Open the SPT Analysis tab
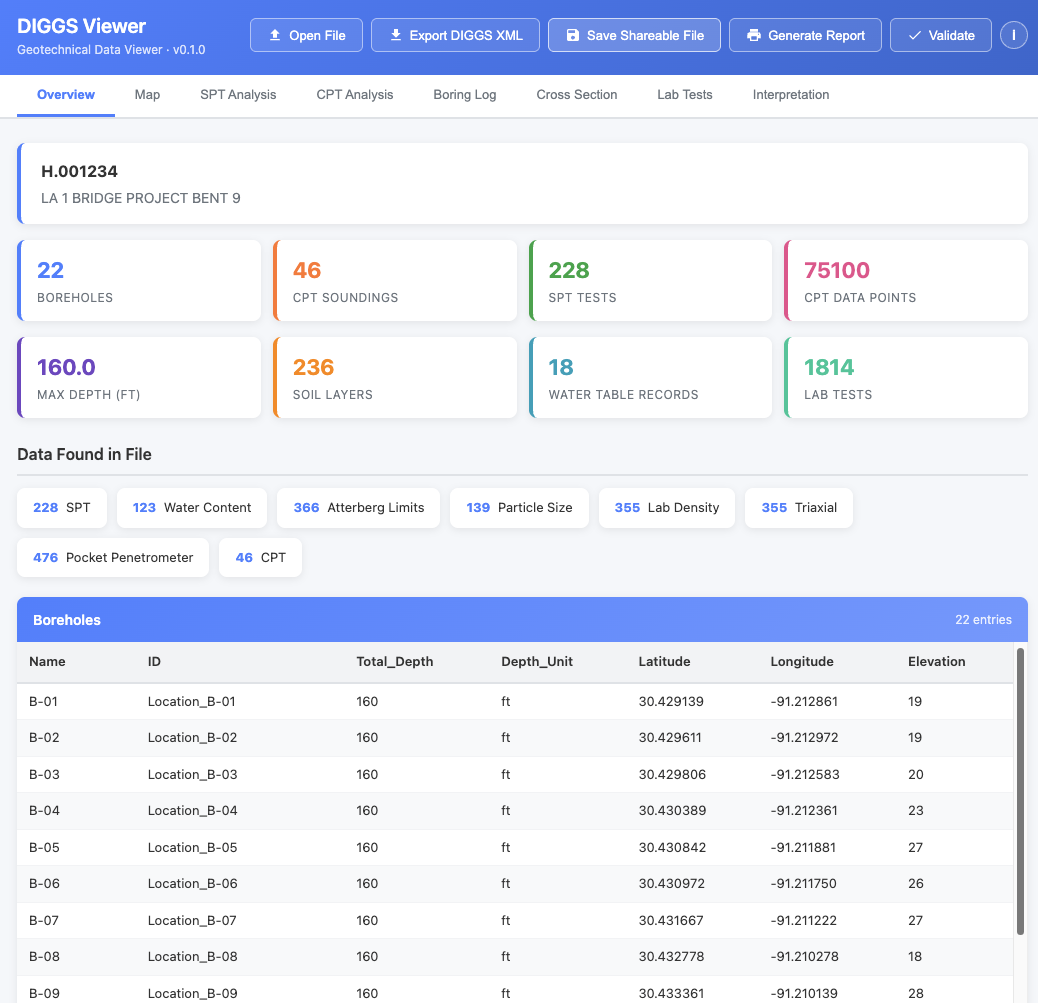Image resolution: width=1038 pixels, height=1003 pixels. [x=237, y=95]
